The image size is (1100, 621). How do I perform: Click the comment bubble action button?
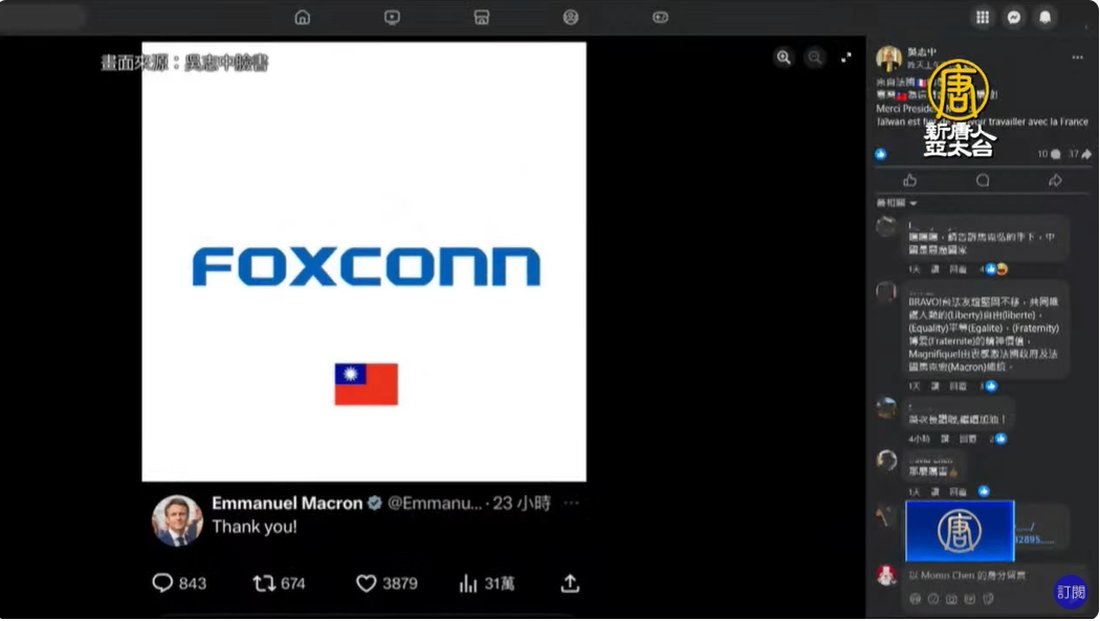(x=983, y=180)
